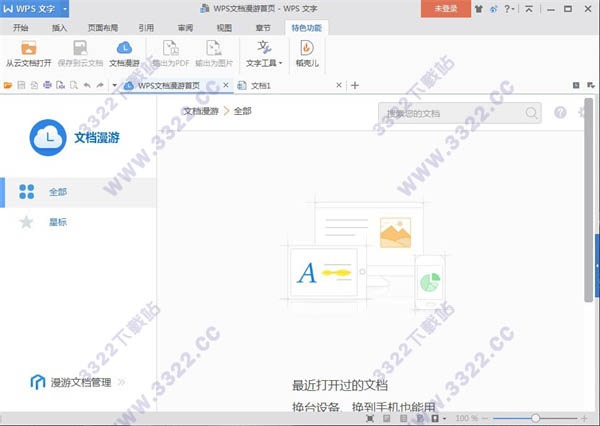
Task: Click the print preview icon in quick toolbar
Action: coord(74,85)
